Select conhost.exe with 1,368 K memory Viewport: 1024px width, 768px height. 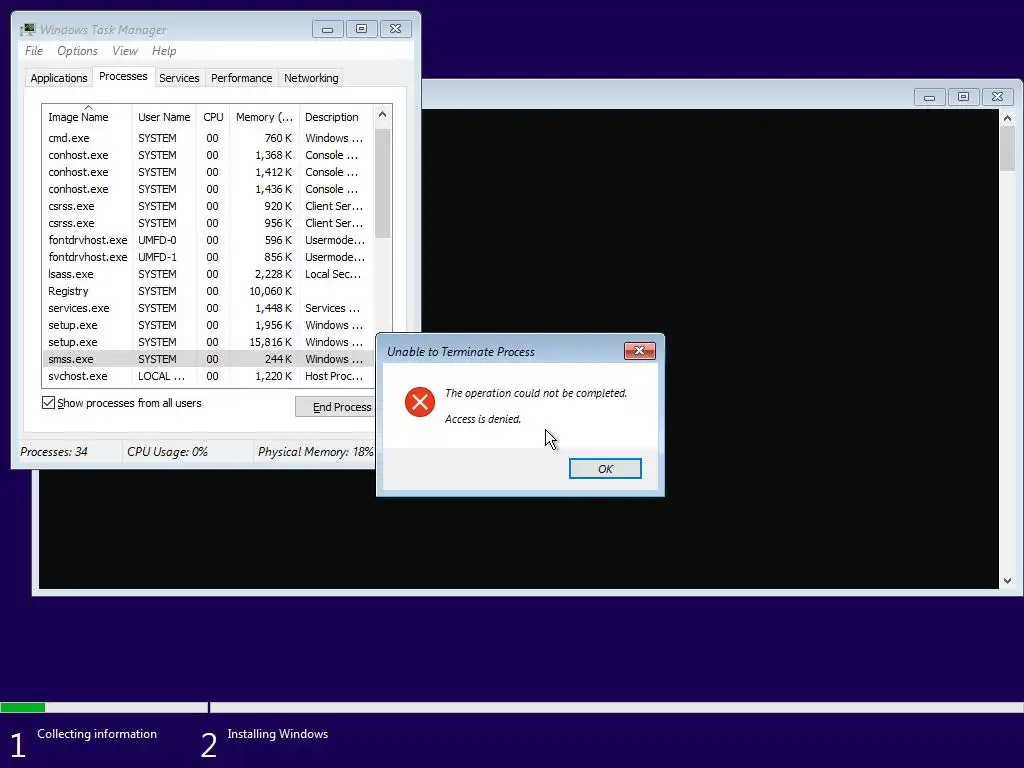[208, 155]
